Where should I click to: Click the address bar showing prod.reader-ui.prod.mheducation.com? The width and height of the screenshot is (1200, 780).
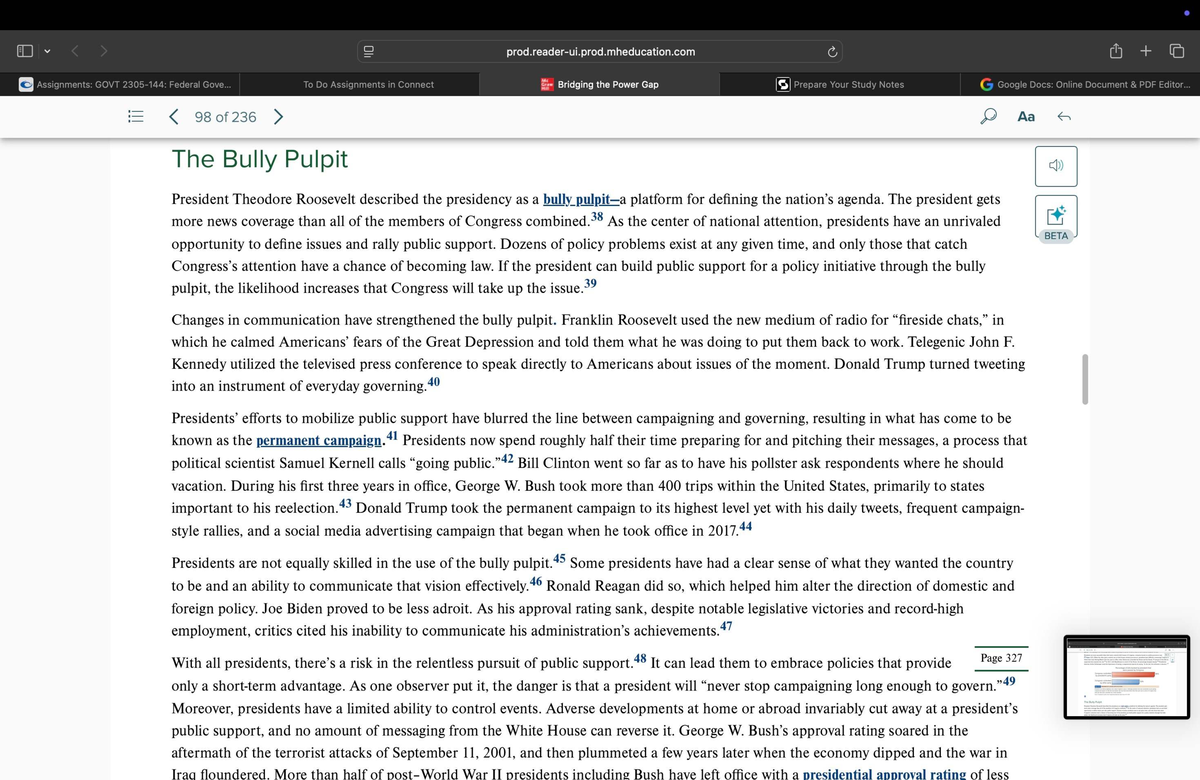coord(600,51)
